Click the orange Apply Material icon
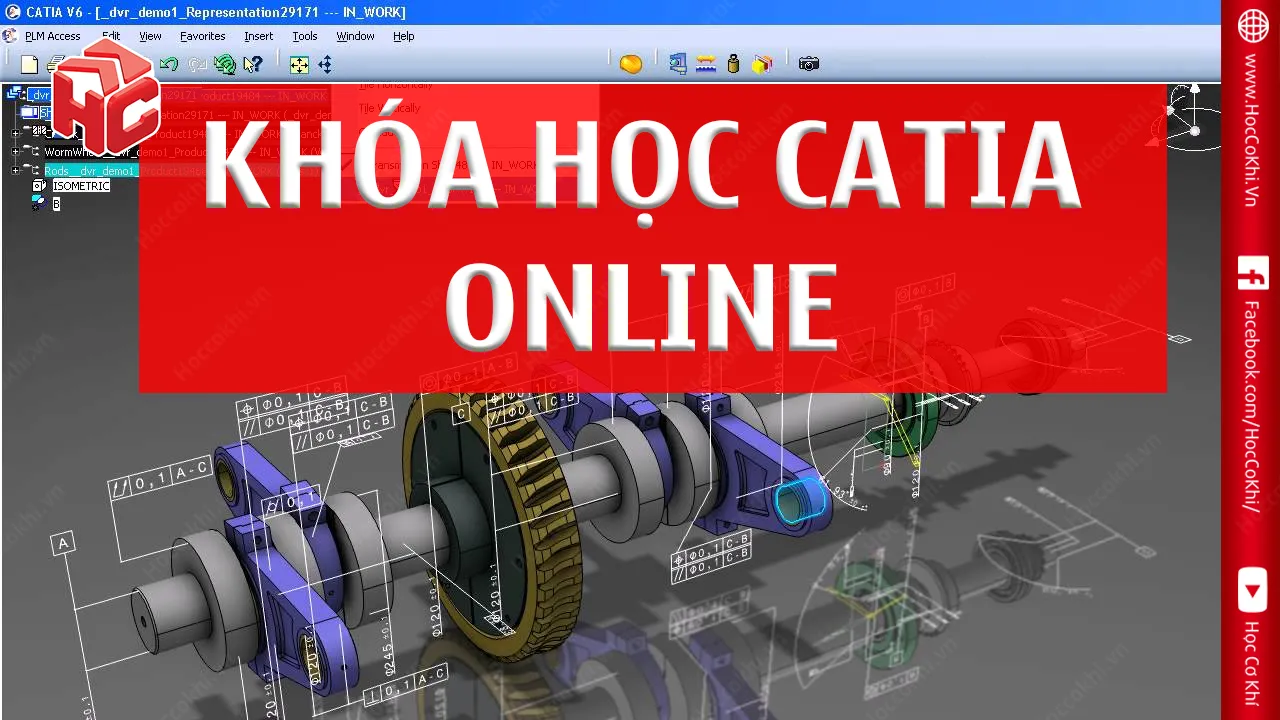Screen dimensions: 1280x720 click(631, 64)
